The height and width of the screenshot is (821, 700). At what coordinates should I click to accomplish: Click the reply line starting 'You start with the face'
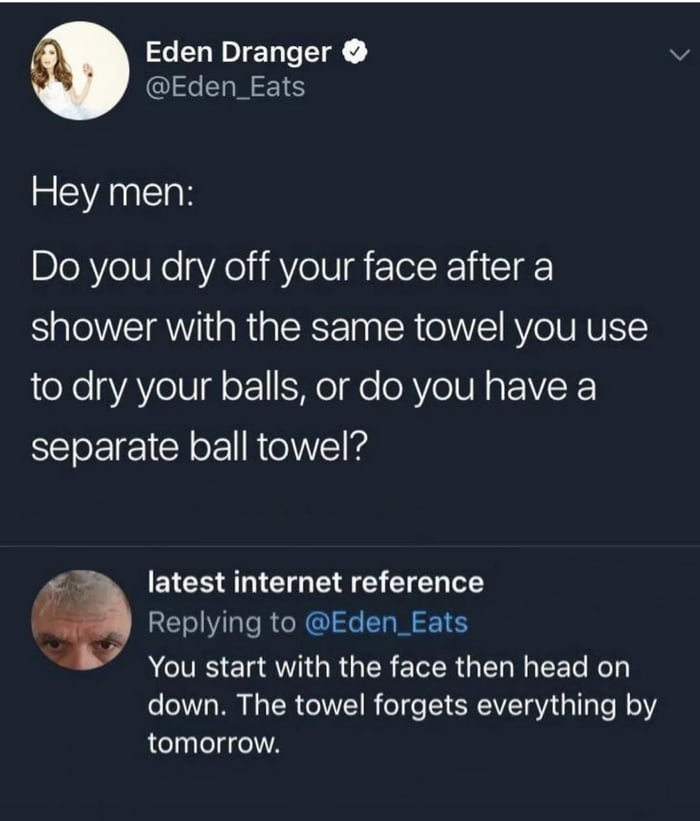pyautogui.click(x=389, y=664)
